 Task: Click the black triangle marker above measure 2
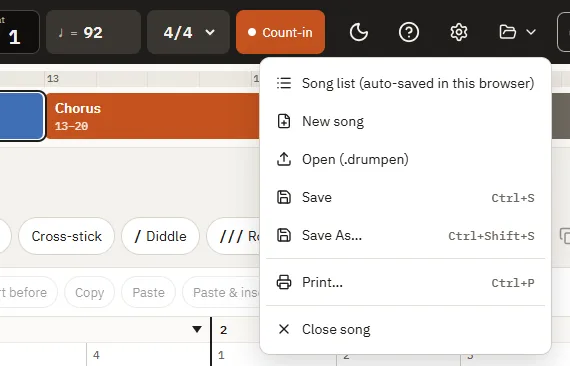(197, 329)
